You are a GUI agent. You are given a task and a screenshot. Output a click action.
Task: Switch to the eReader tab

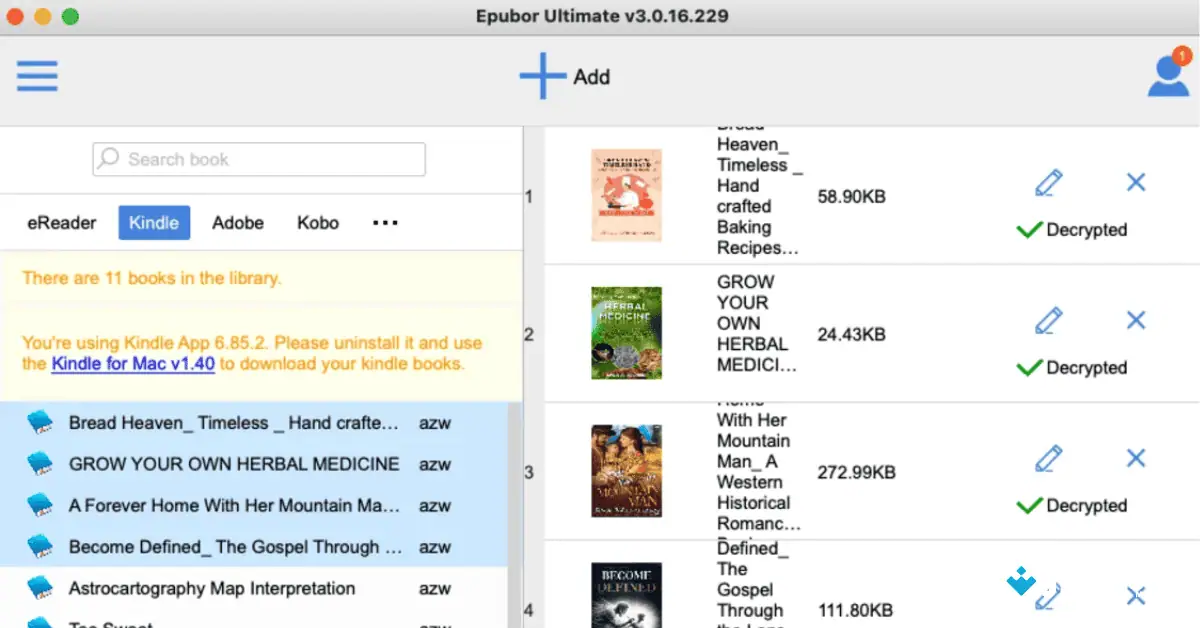[x=61, y=222]
